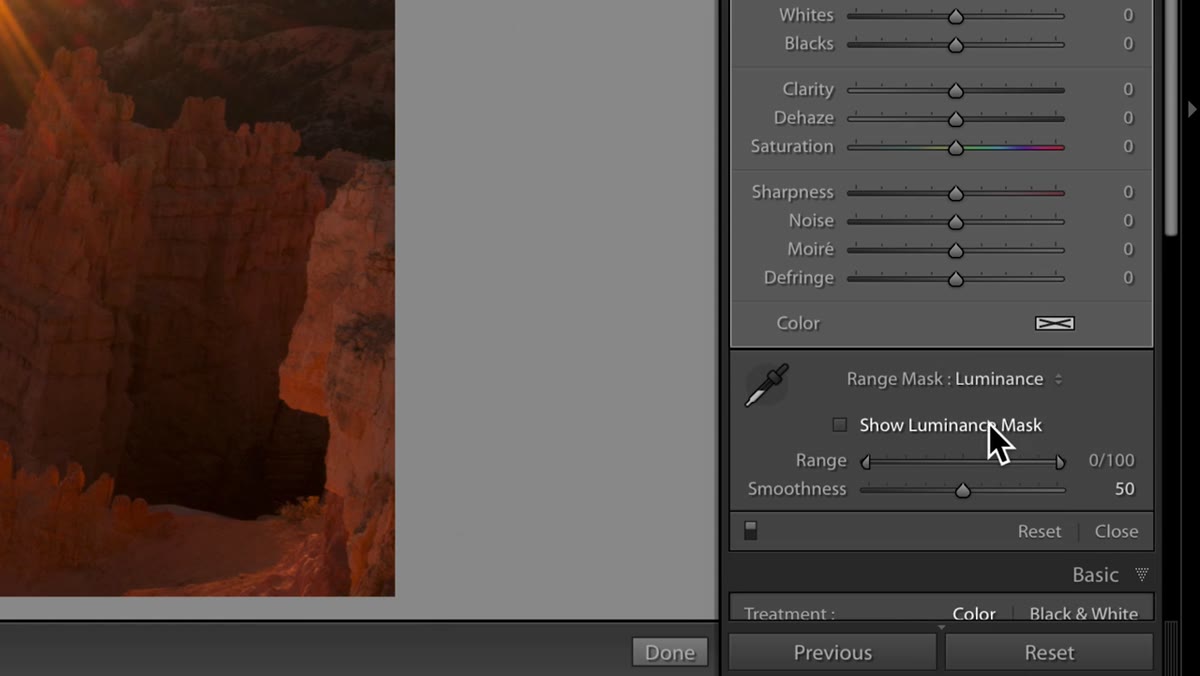The width and height of the screenshot is (1200, 676).
Task: Enable Show Luminance Mask checkbox
Action: click(x=840, y=425)
